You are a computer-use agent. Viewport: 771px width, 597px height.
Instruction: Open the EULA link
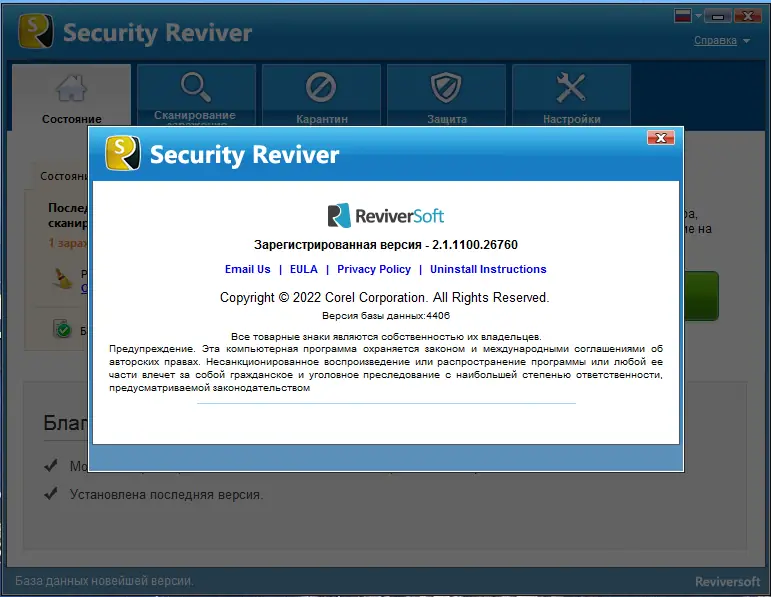coord(303,269)
